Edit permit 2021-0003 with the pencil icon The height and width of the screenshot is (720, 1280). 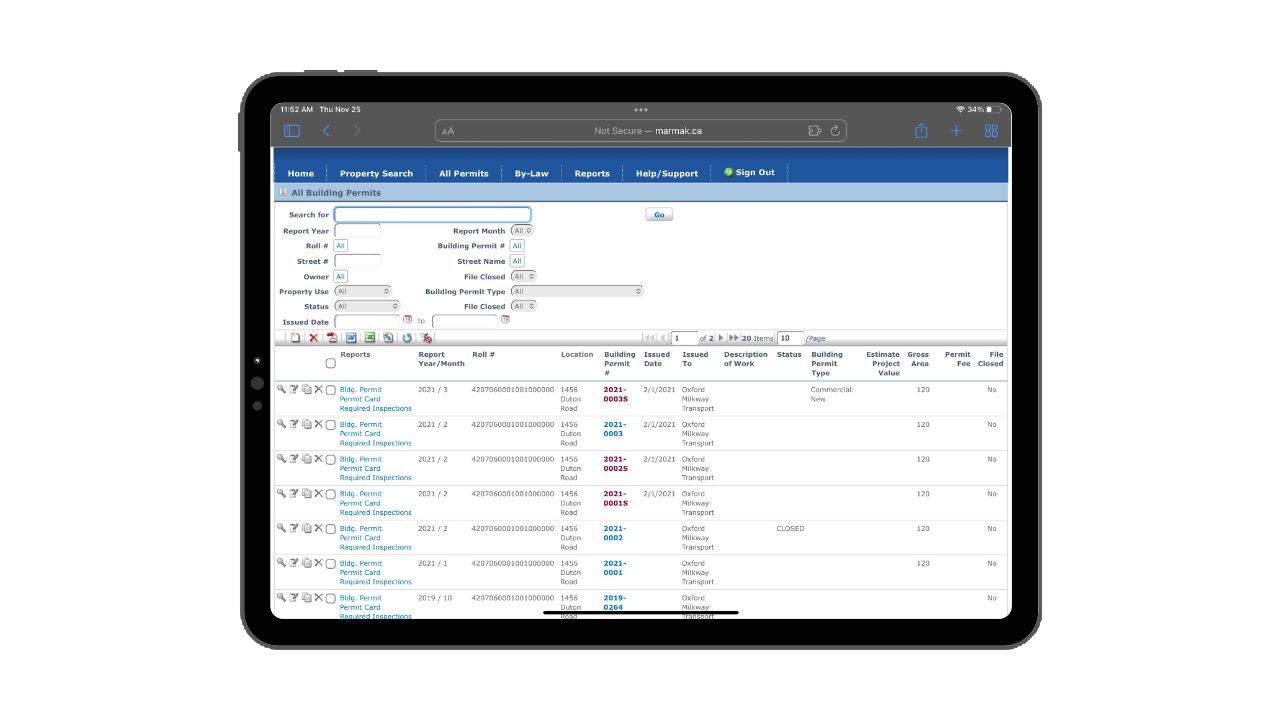point(294,424)
